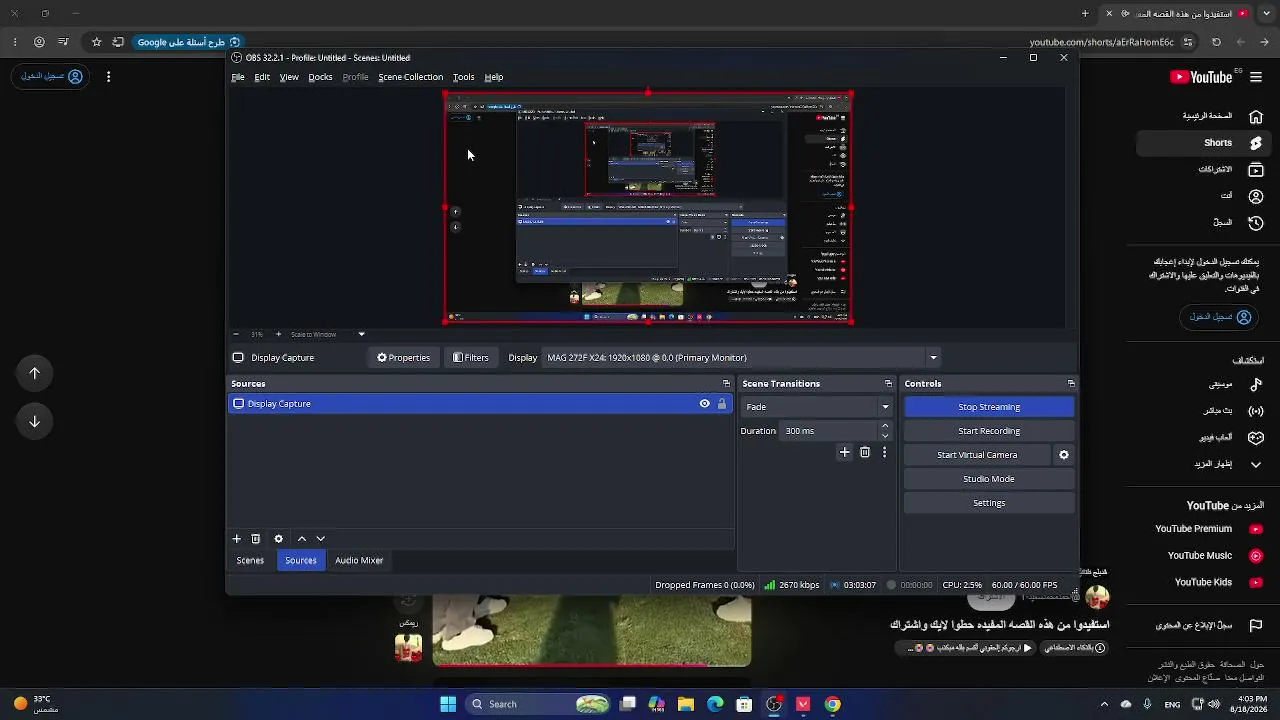Move source up with arrow icon
This screenshot has height=720, width=1280.
click(x=302, y=539)
